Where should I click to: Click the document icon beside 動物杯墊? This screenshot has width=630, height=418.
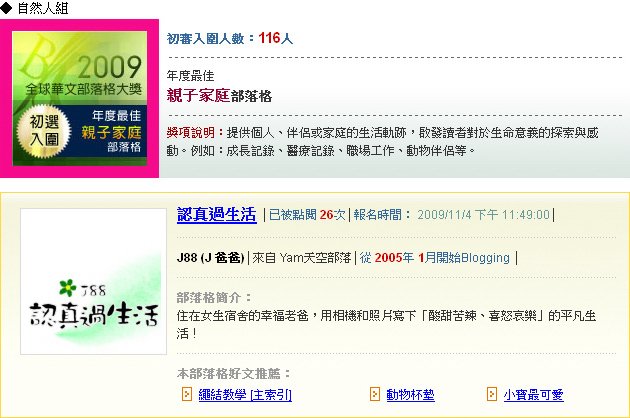pyautogui.click(x=374, y=394)
